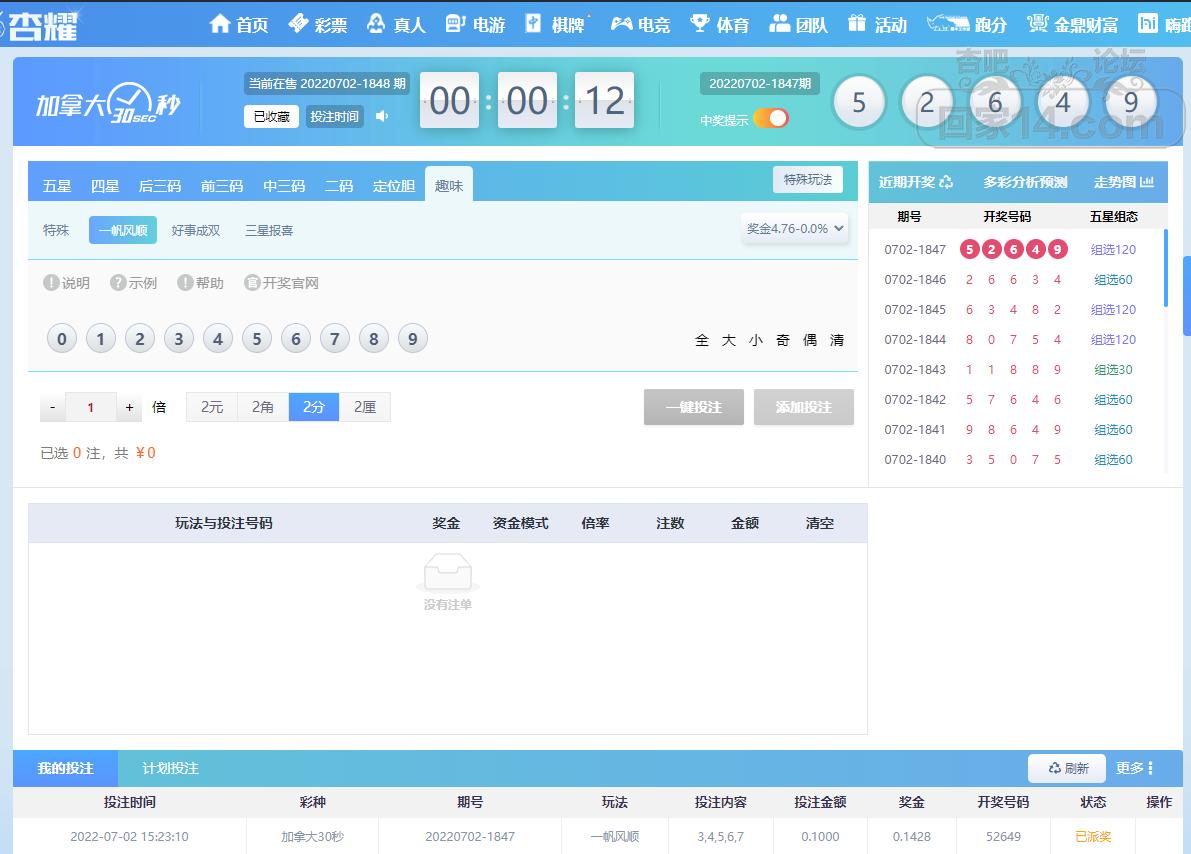Click the 刷新 button
The height and width of the screenshot is (854, 1191).
[x=1067, y=768]
